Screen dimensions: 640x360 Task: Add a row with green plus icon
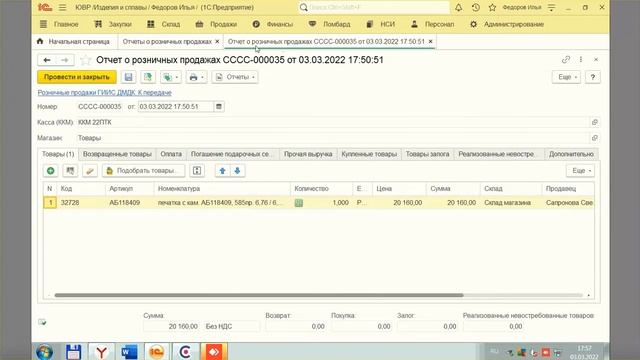(51, 171)
